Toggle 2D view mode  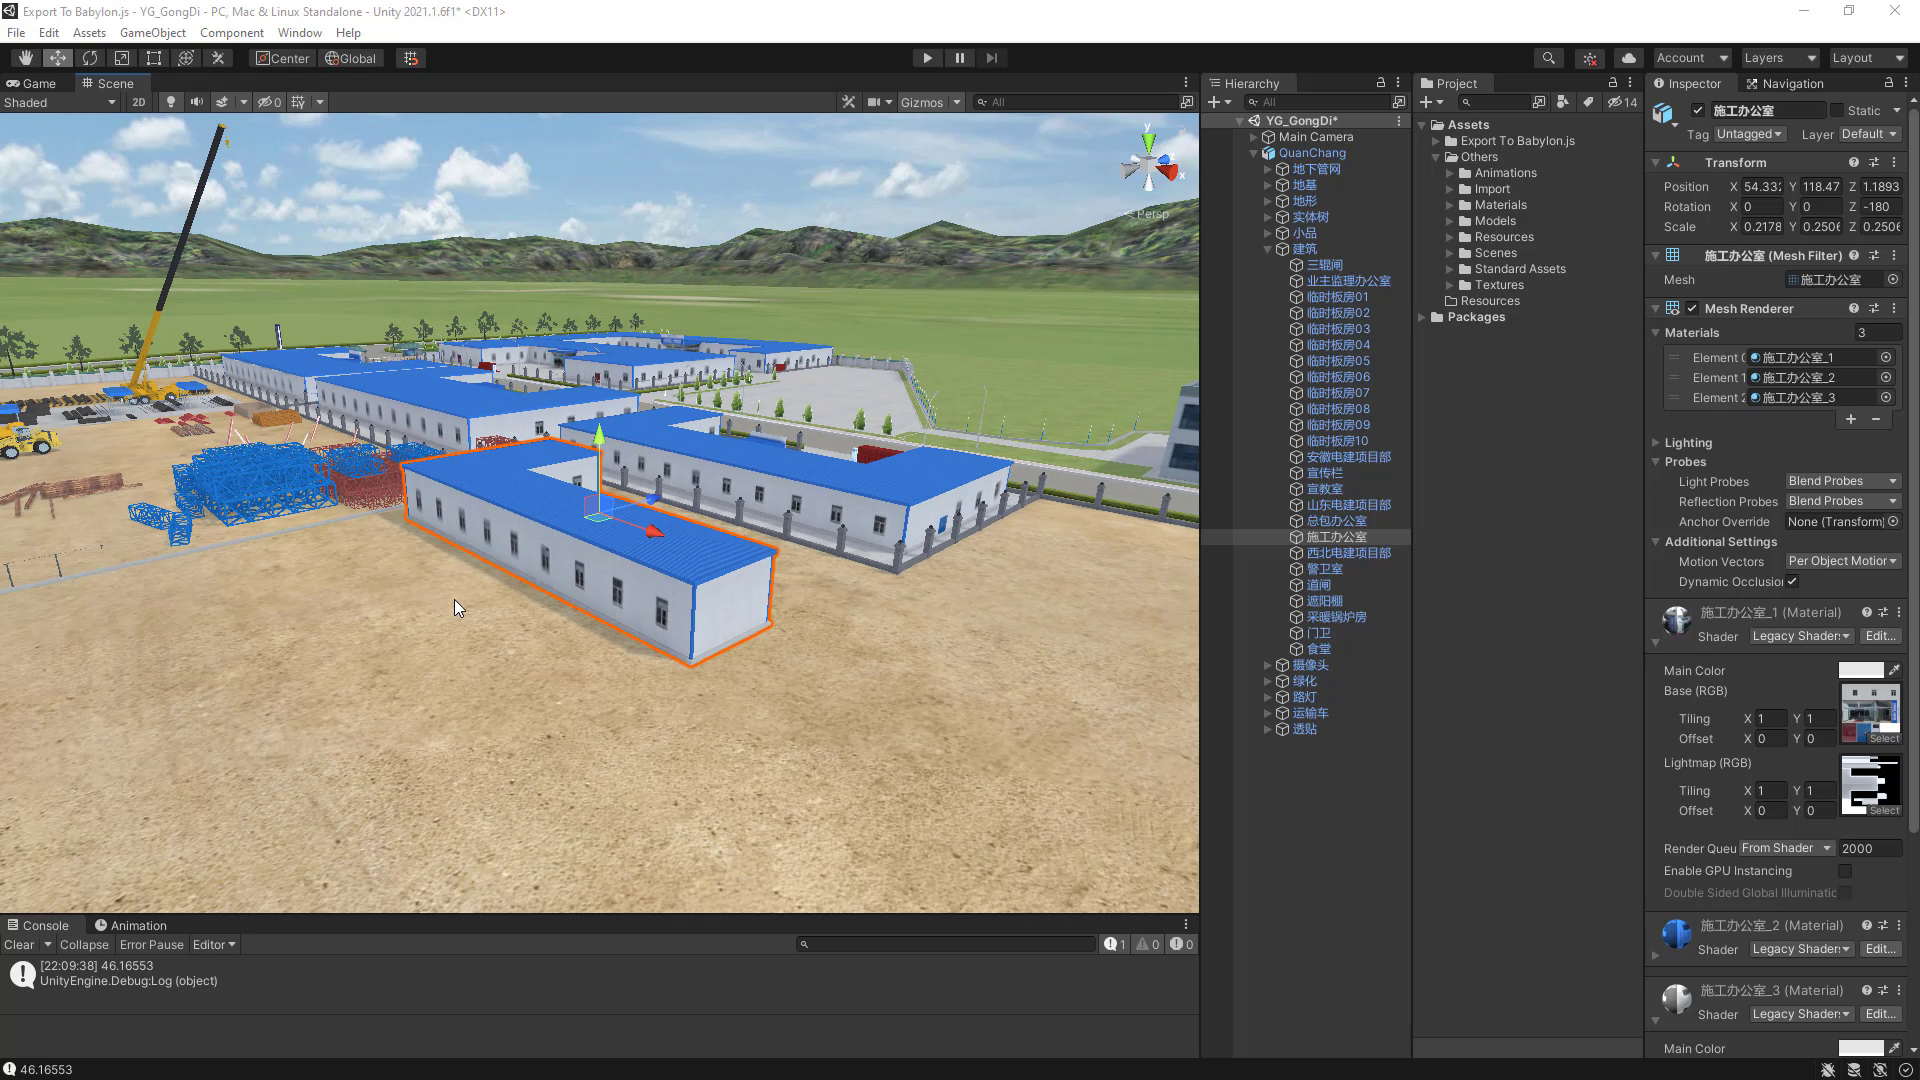point(139,102)
